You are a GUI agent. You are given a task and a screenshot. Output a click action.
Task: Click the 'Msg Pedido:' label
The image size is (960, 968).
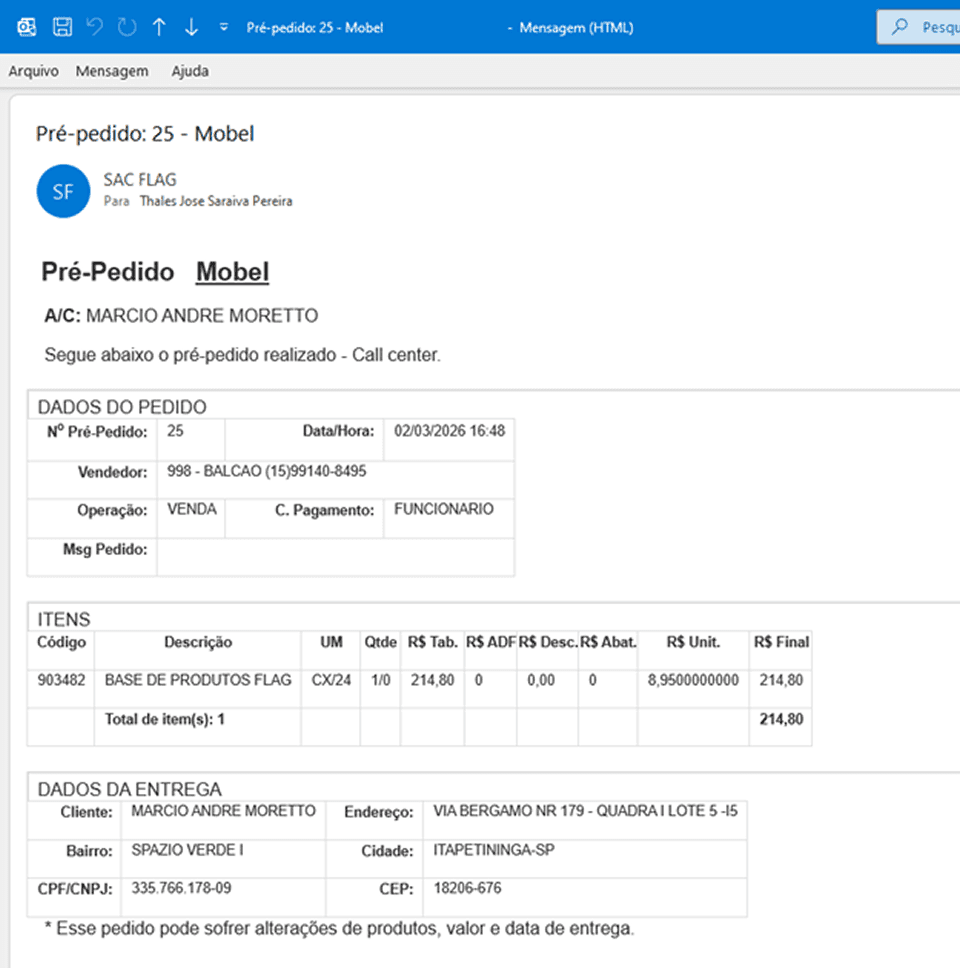coord(105,549)
